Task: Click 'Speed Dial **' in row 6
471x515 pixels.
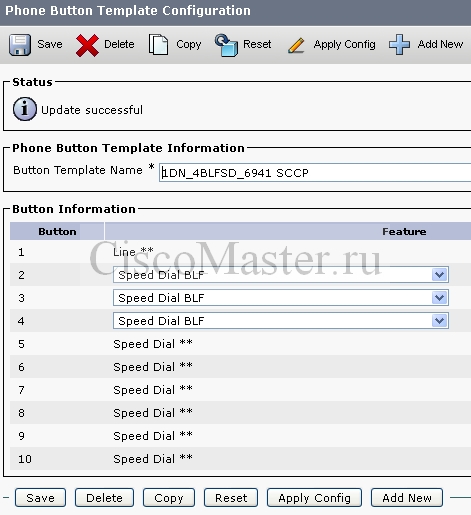Action: pyautogui.click(x=153, y=367)
